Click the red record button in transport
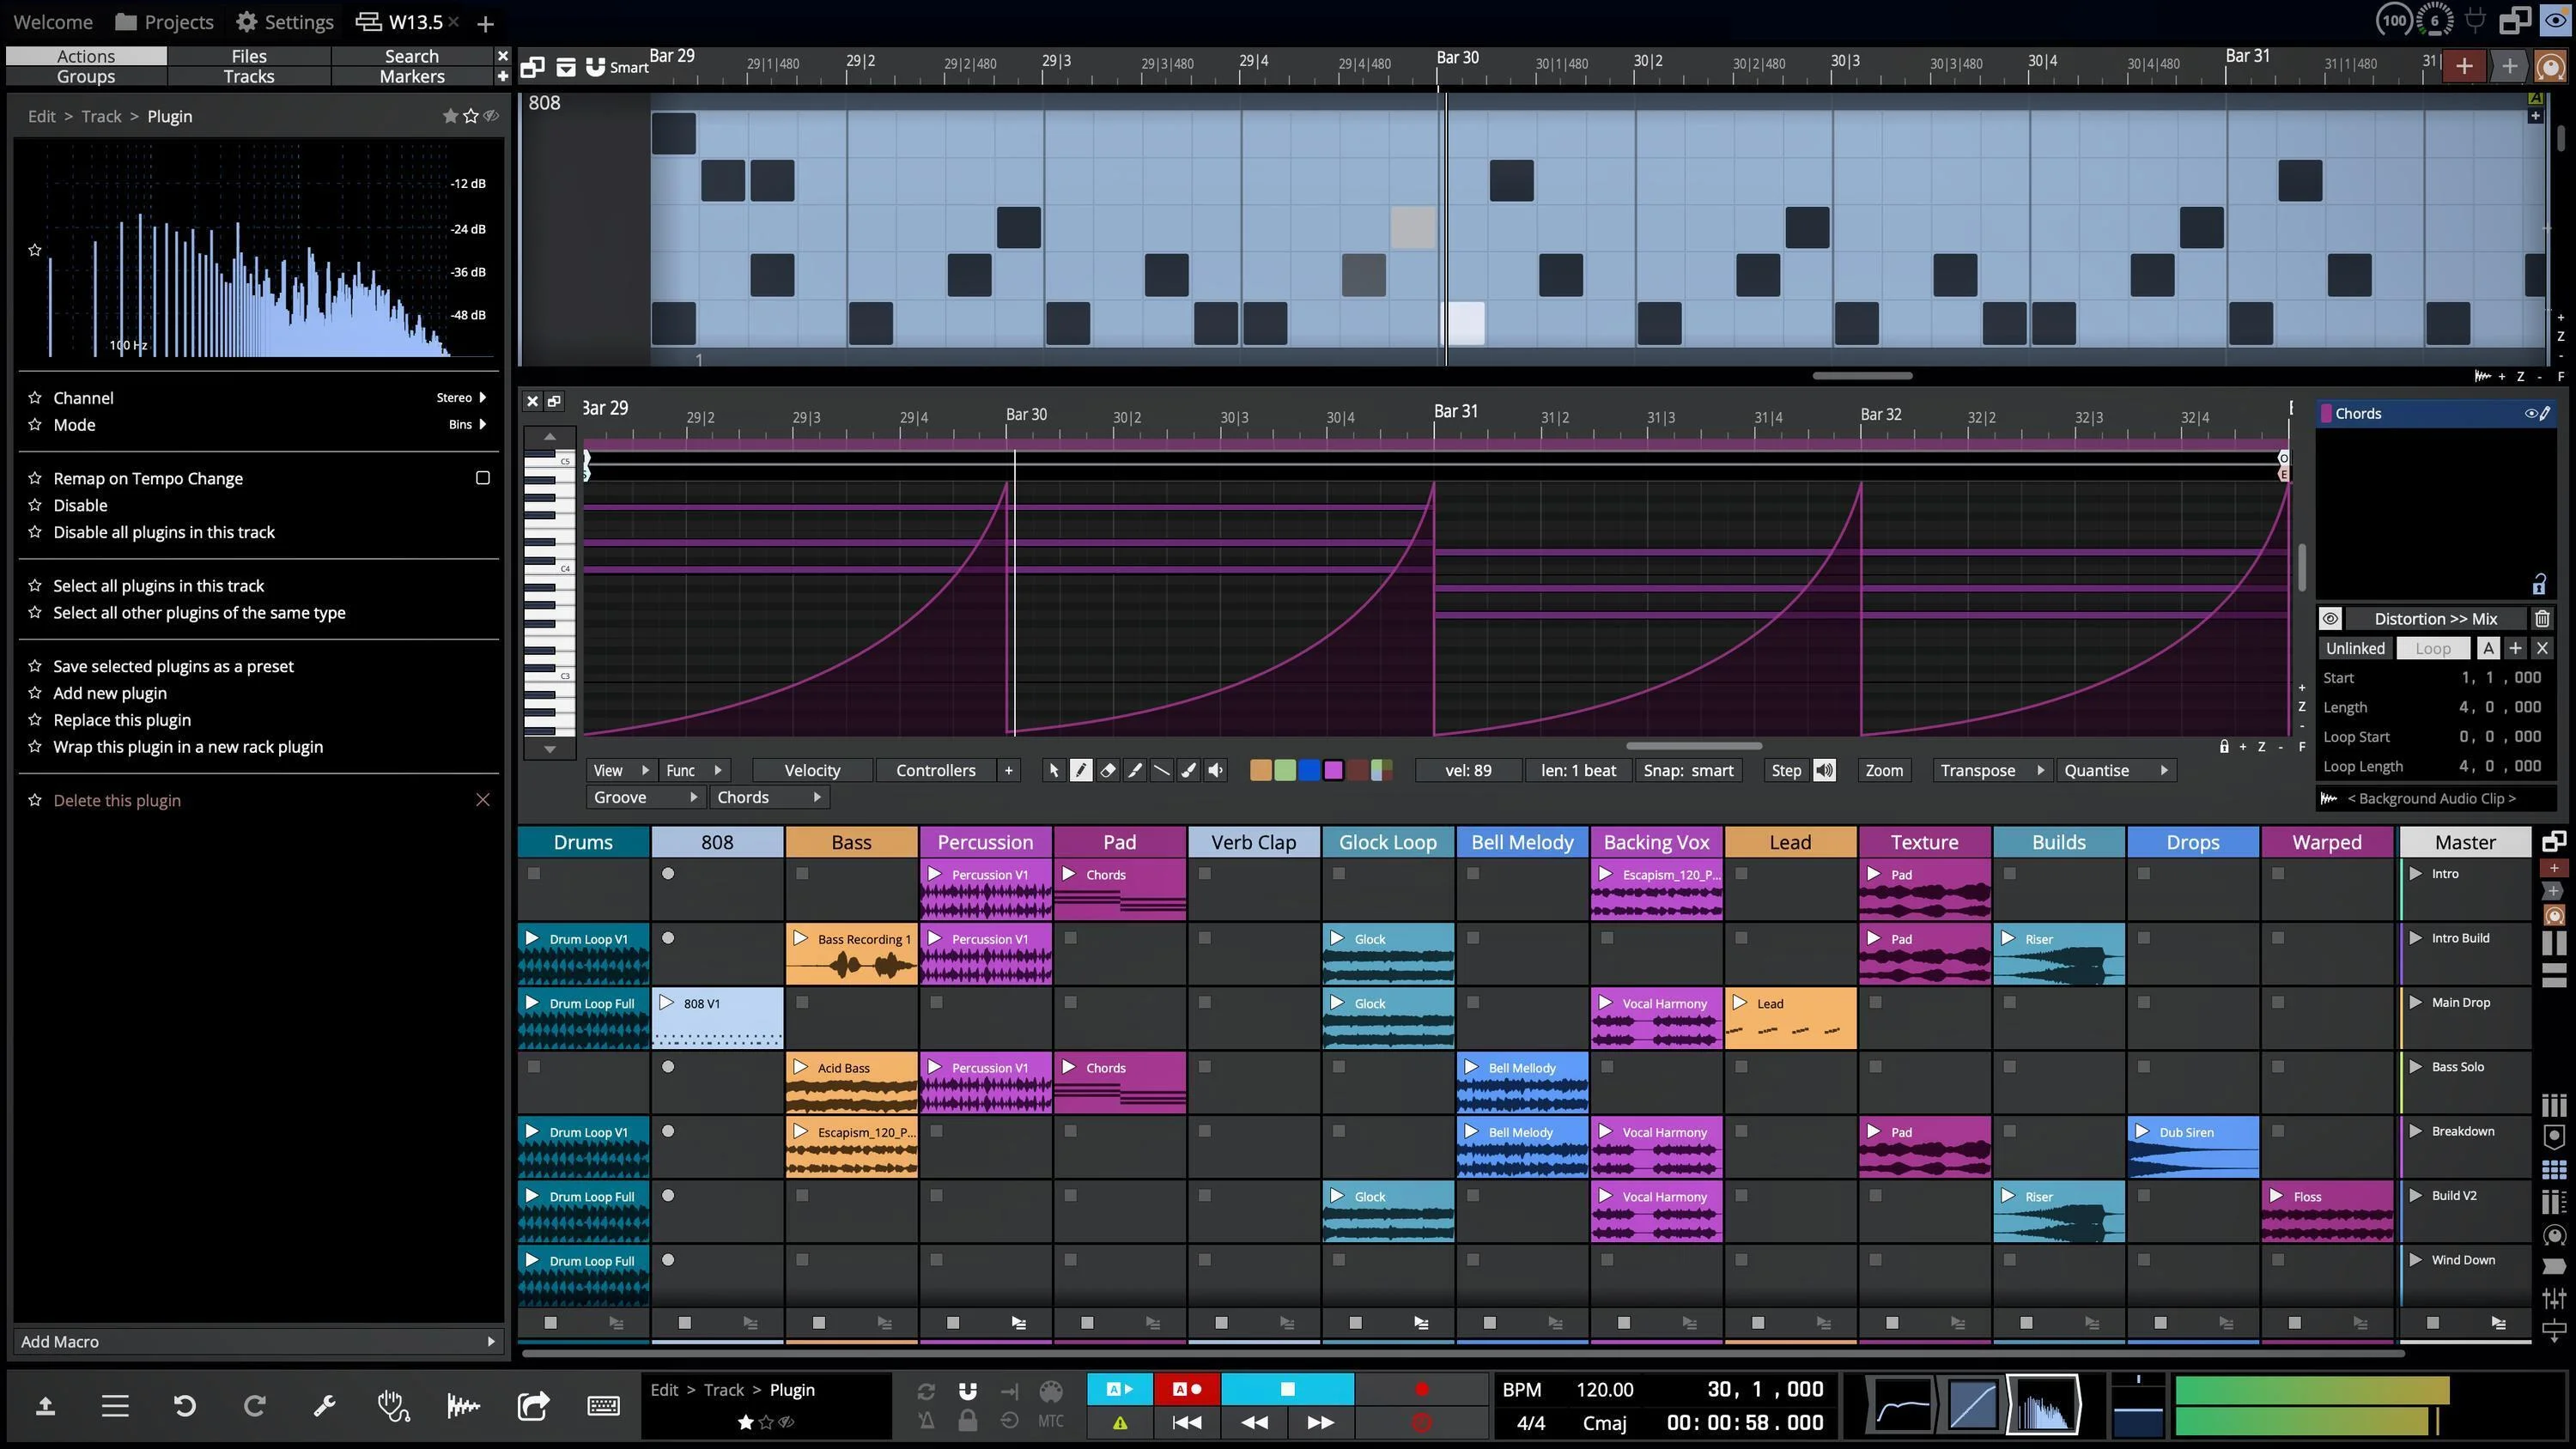Image resolution: width=2576 pixels, height=1449 pixels. click(1422, 1389)
